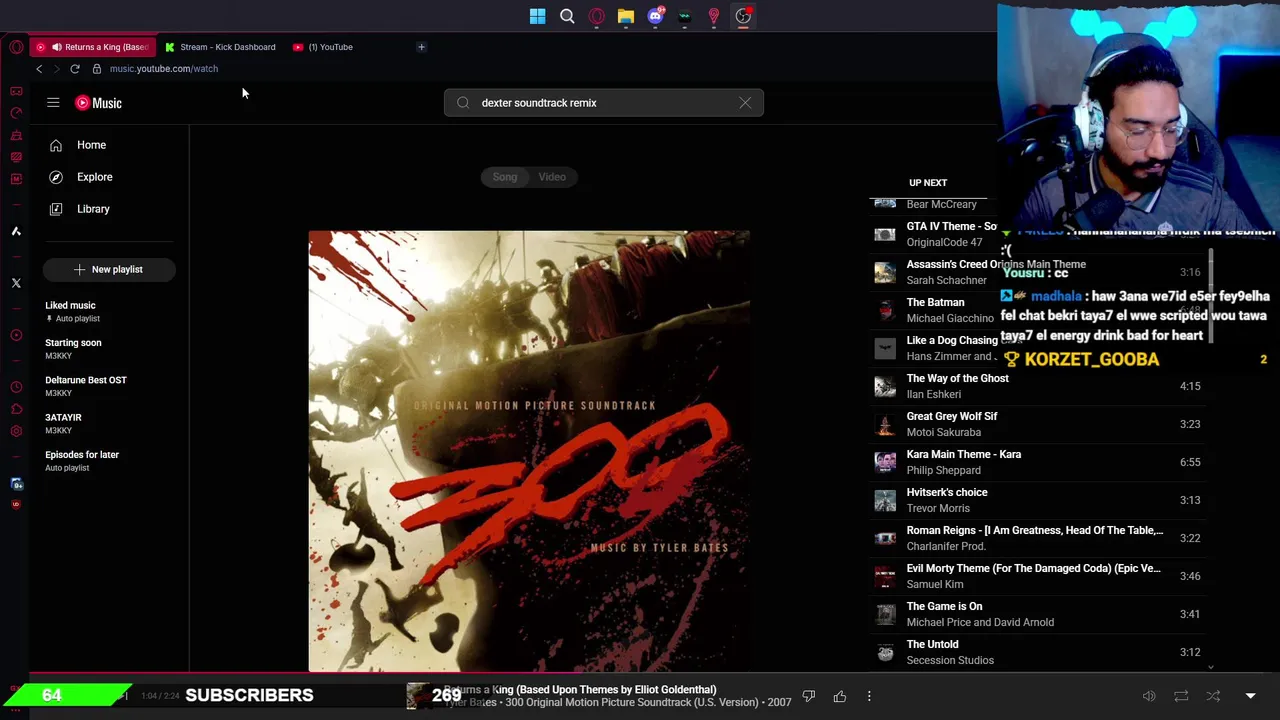
Task: Open Discord from taskbar
Action: click(655, 16)
